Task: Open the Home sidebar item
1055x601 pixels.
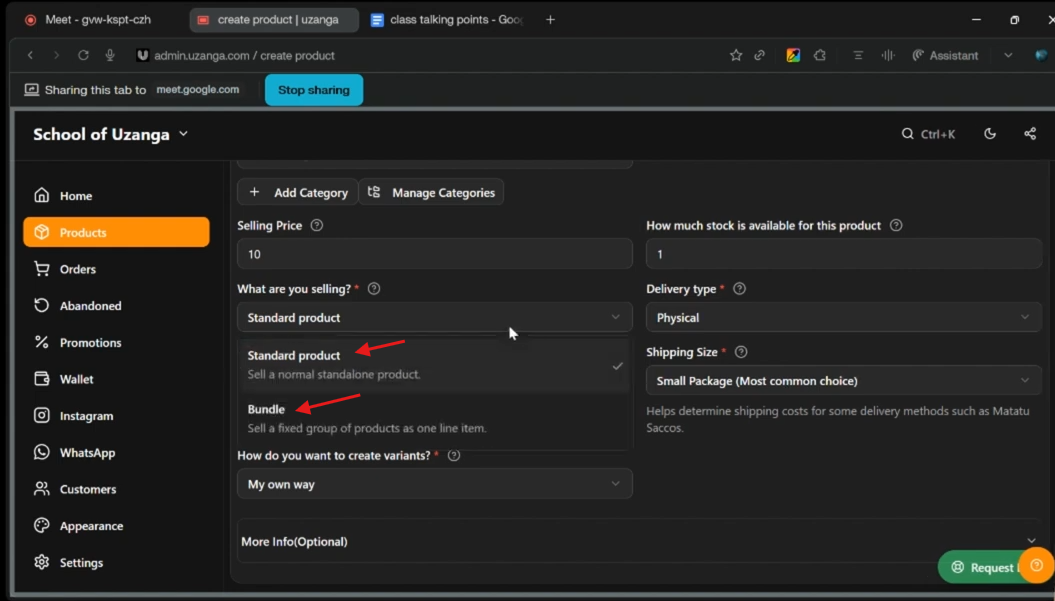Action: click(116, 196)
